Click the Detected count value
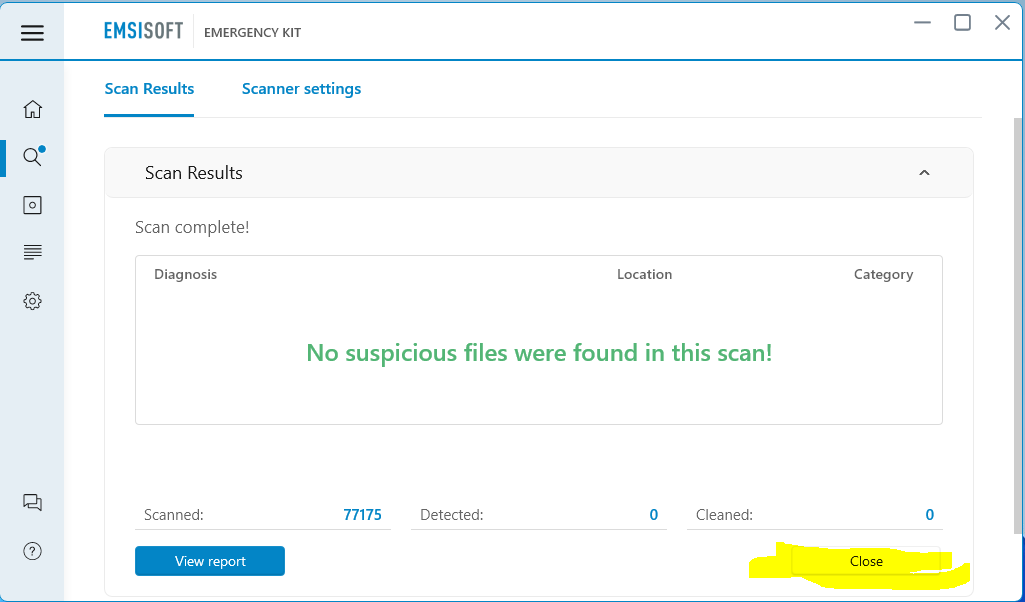Viewport: 1025px width, 602px height. (654, 515)
